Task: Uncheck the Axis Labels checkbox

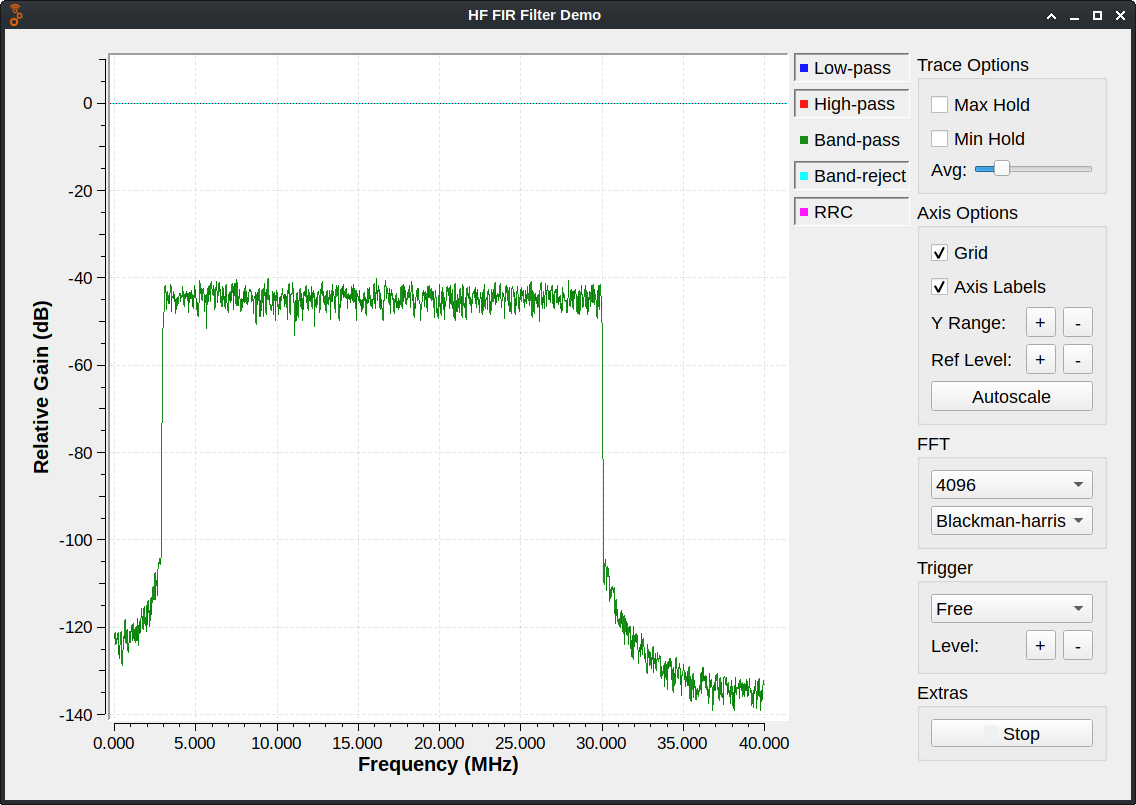Action: [940, 287]
